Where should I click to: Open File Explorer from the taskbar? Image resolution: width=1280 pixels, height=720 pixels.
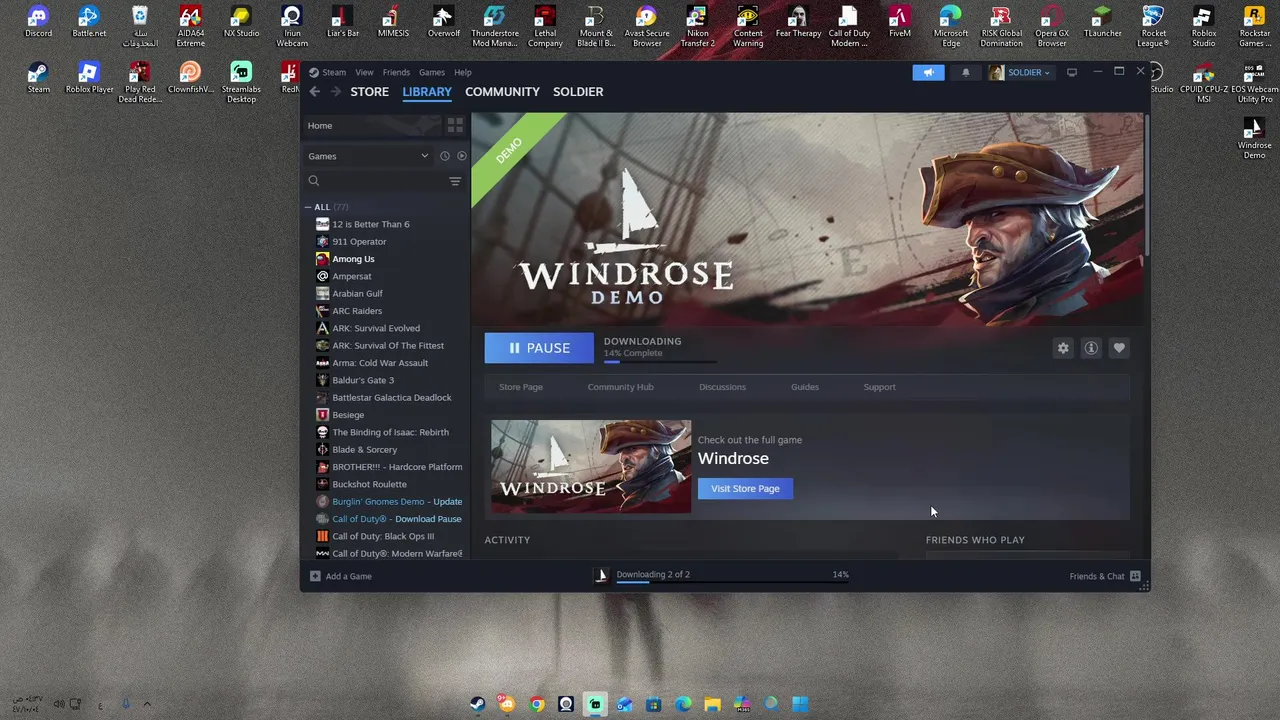[x=712, y=704]
